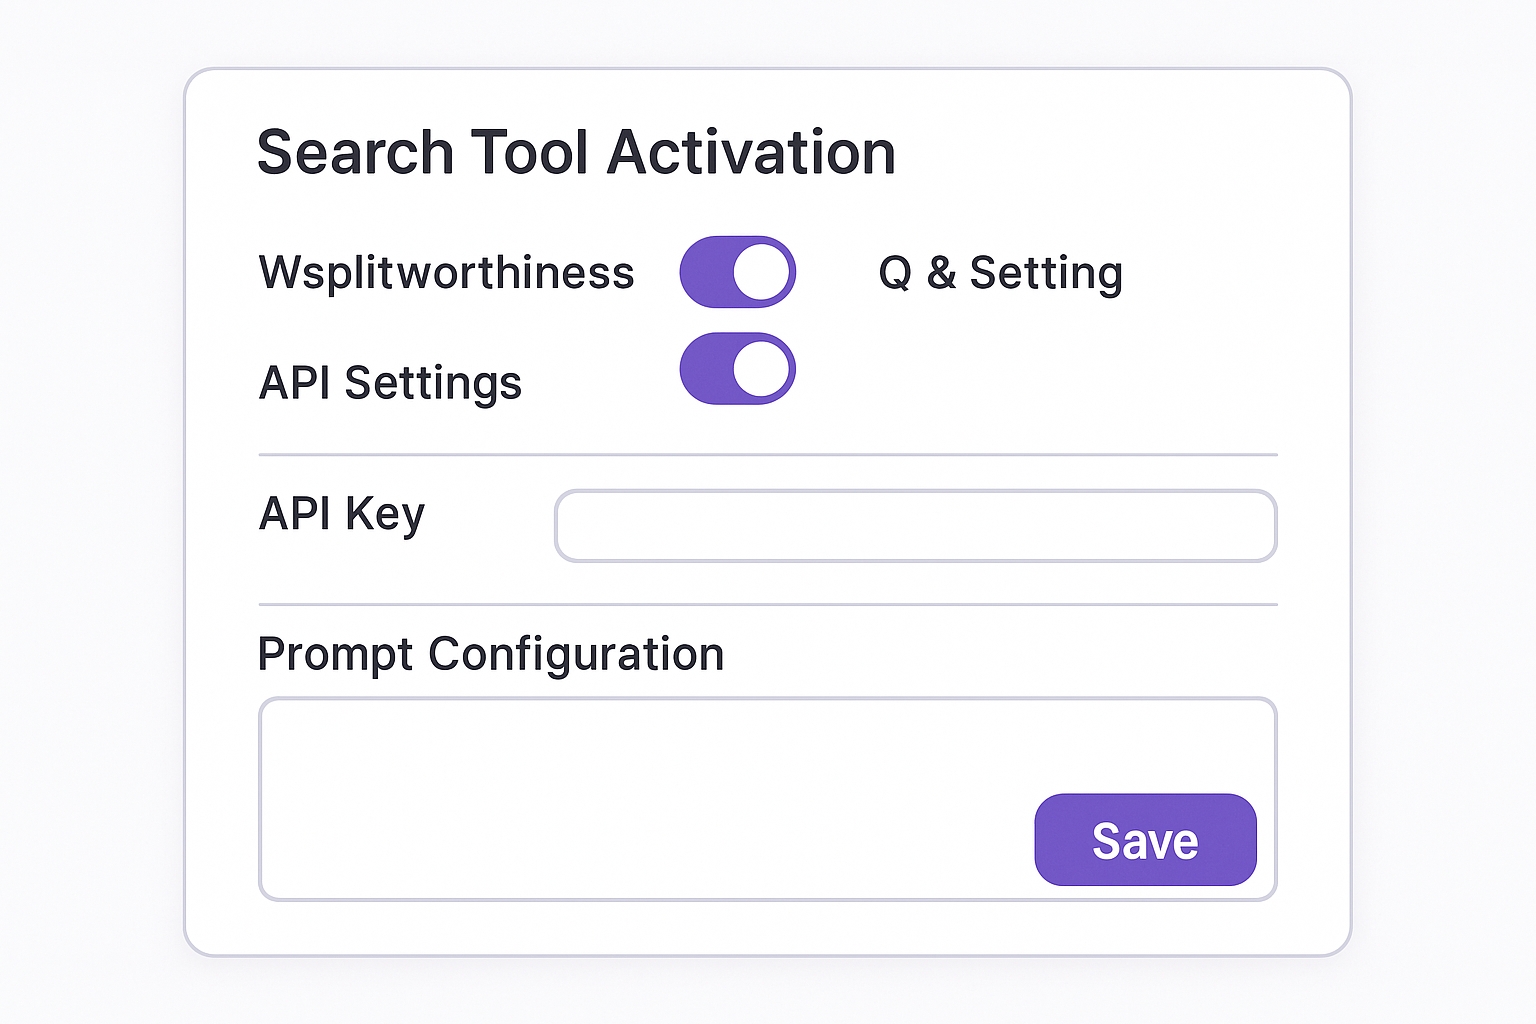The width and height of the screenshot is (1536, 1024).
Task: Open the Q & Setting link
Action: (1000, 273)
